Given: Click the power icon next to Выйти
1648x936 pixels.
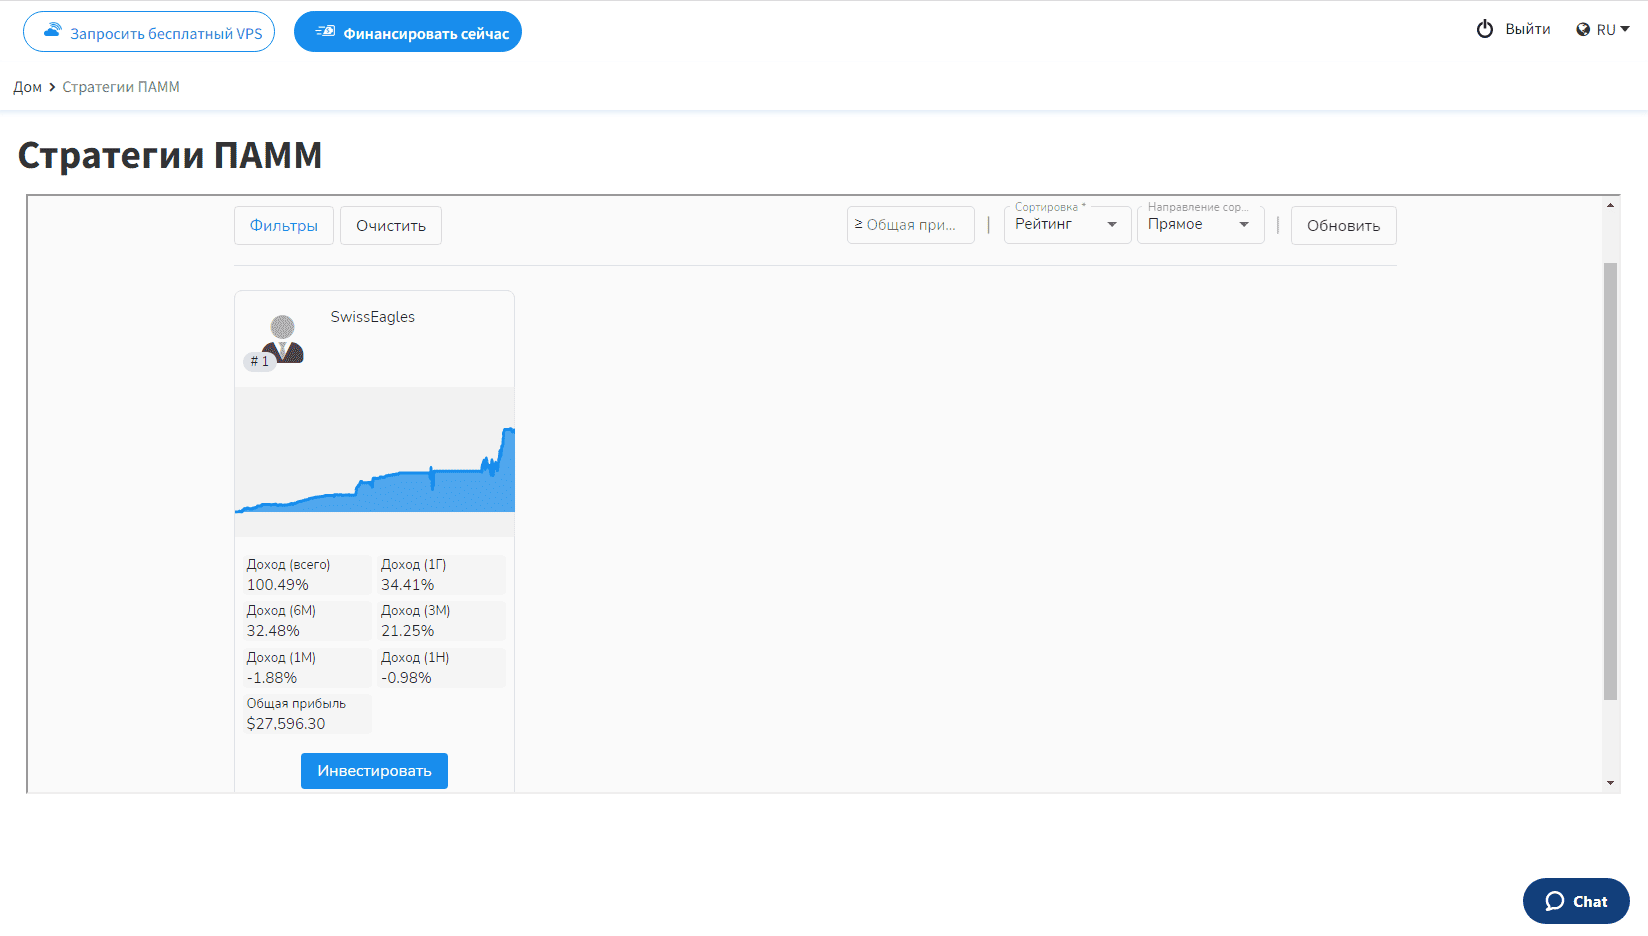Looking at the screenshot, I should [x=1485, y=29].
